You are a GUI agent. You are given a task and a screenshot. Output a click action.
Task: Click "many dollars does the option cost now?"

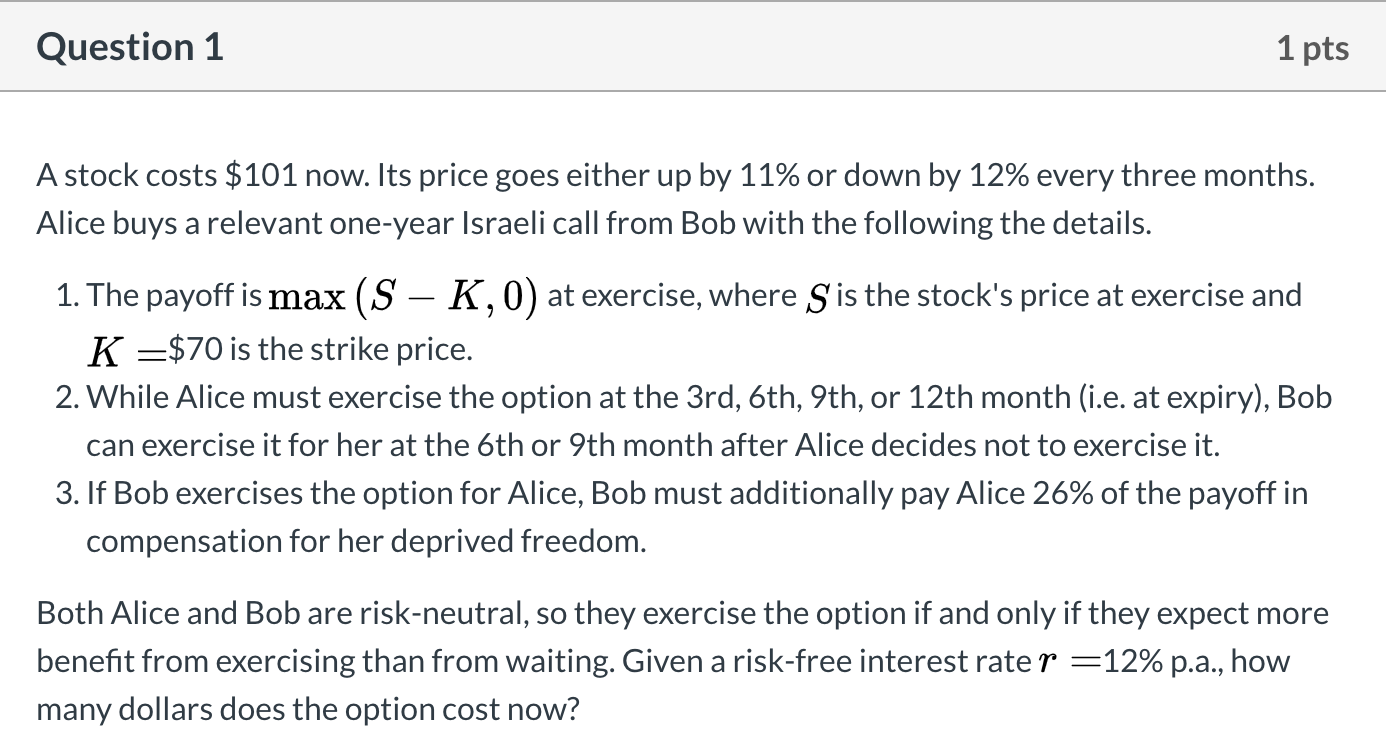pyautogui.click(x=308, y=710)
